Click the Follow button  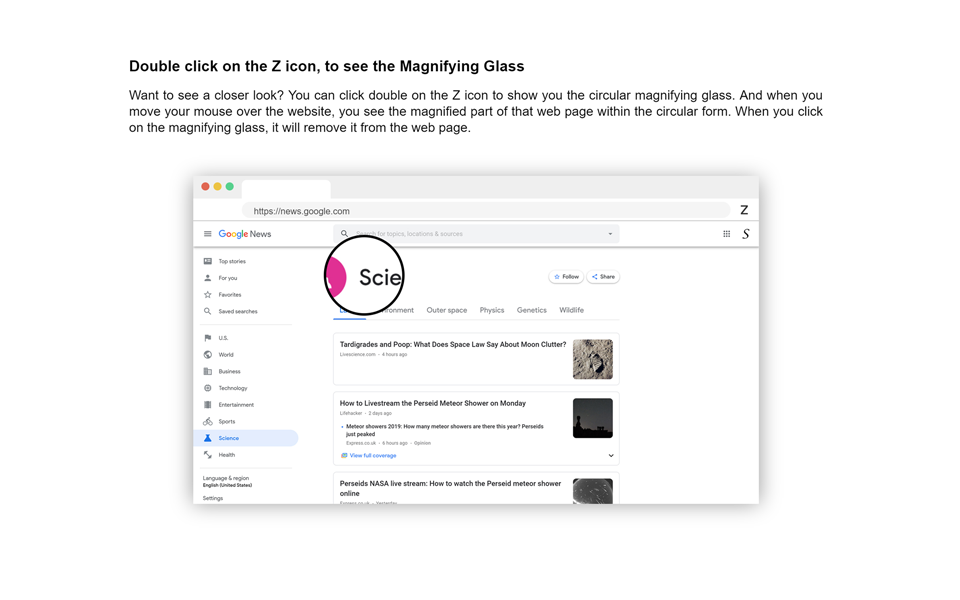tap(566, 277)
